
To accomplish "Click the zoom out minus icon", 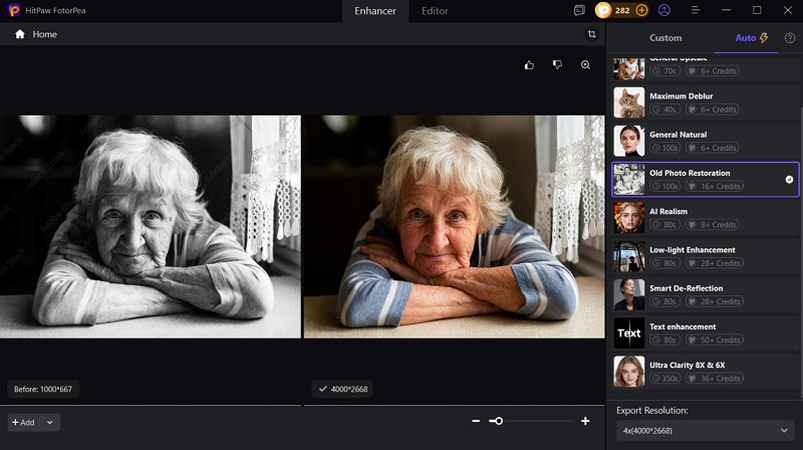I will pos(476,421).
